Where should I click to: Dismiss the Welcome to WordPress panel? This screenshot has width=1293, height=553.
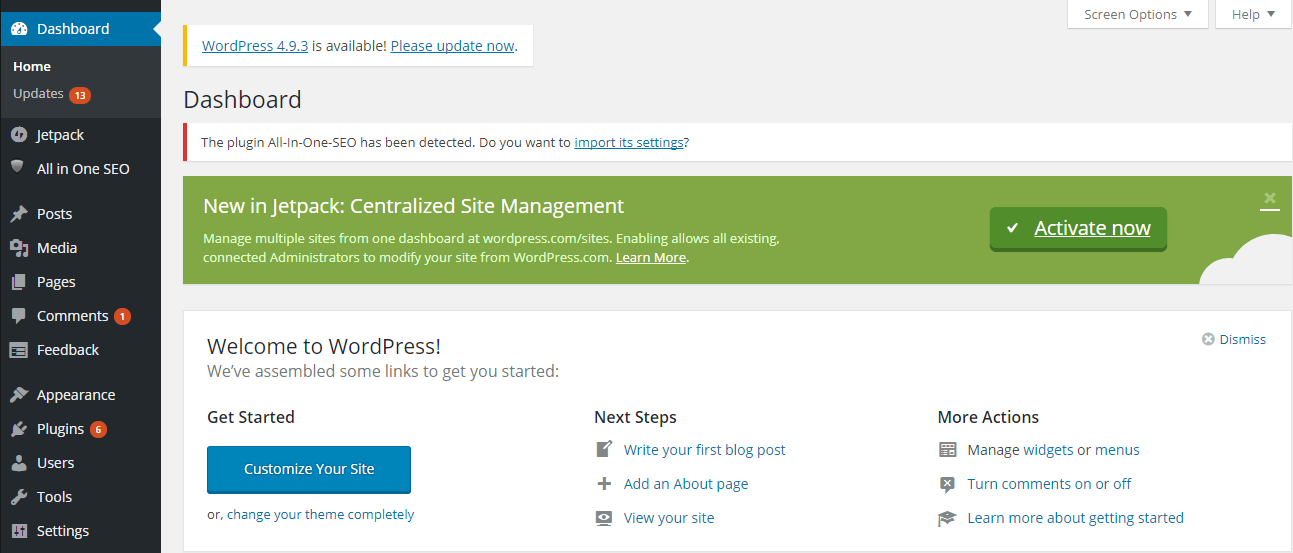(x=1234, y=340)
